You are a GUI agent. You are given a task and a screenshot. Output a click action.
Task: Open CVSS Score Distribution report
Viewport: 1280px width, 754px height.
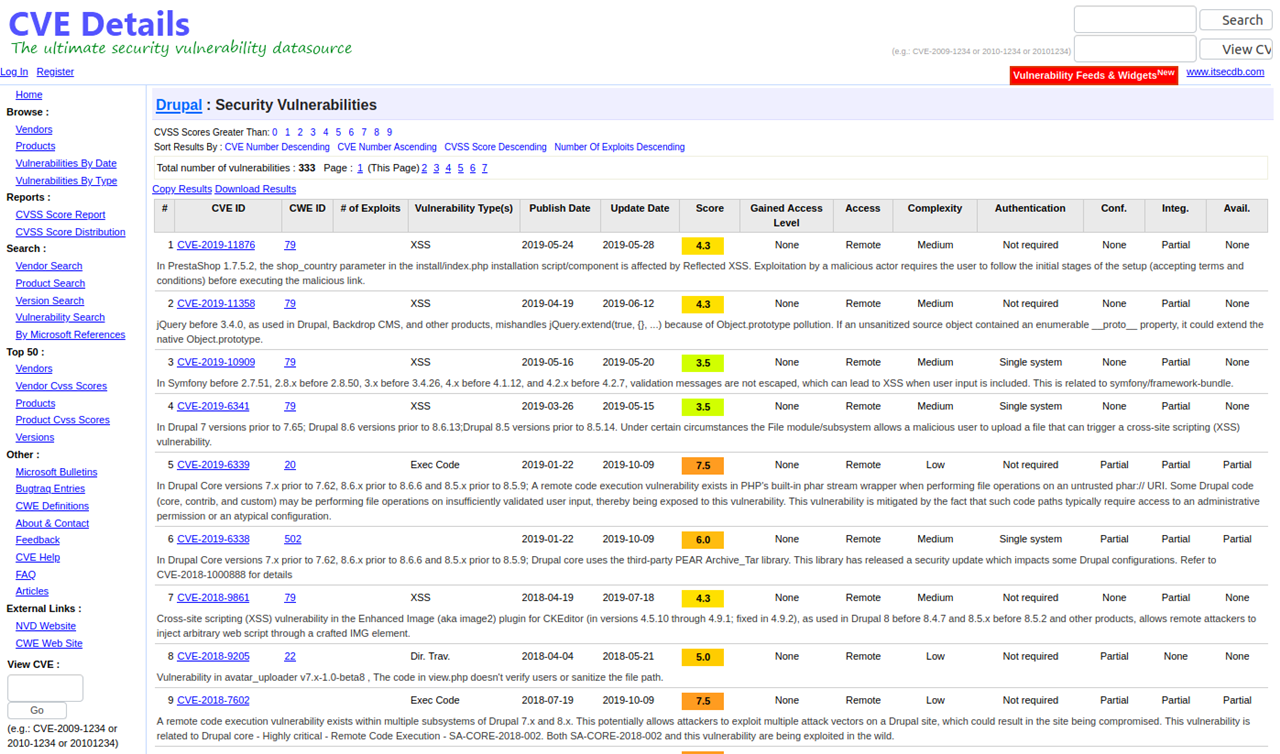tap(70, 232)
